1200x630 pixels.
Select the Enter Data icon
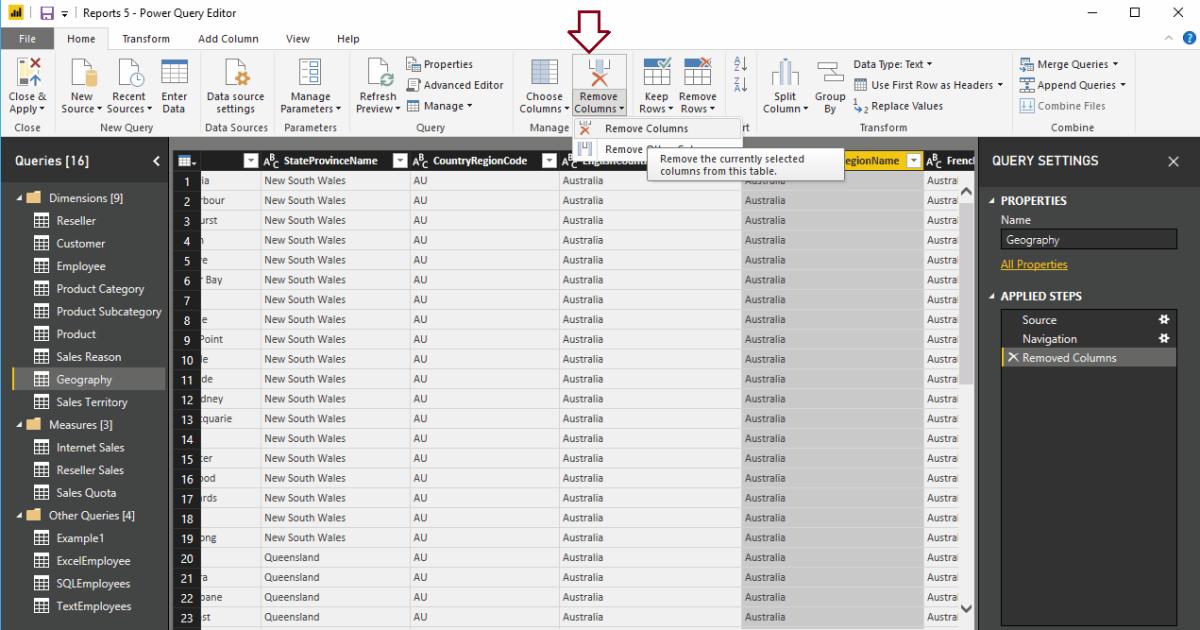tap(174, 86)
